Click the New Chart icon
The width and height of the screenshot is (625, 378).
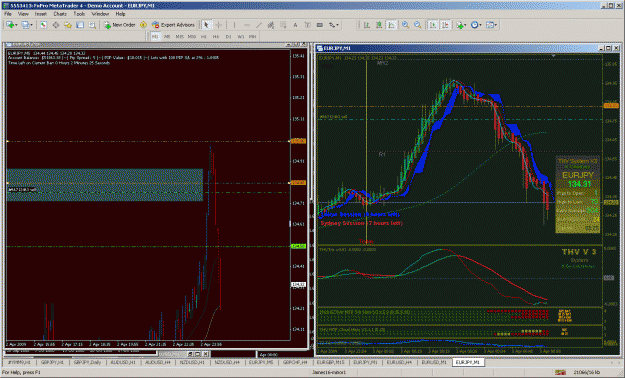click(x=10, y=25)
